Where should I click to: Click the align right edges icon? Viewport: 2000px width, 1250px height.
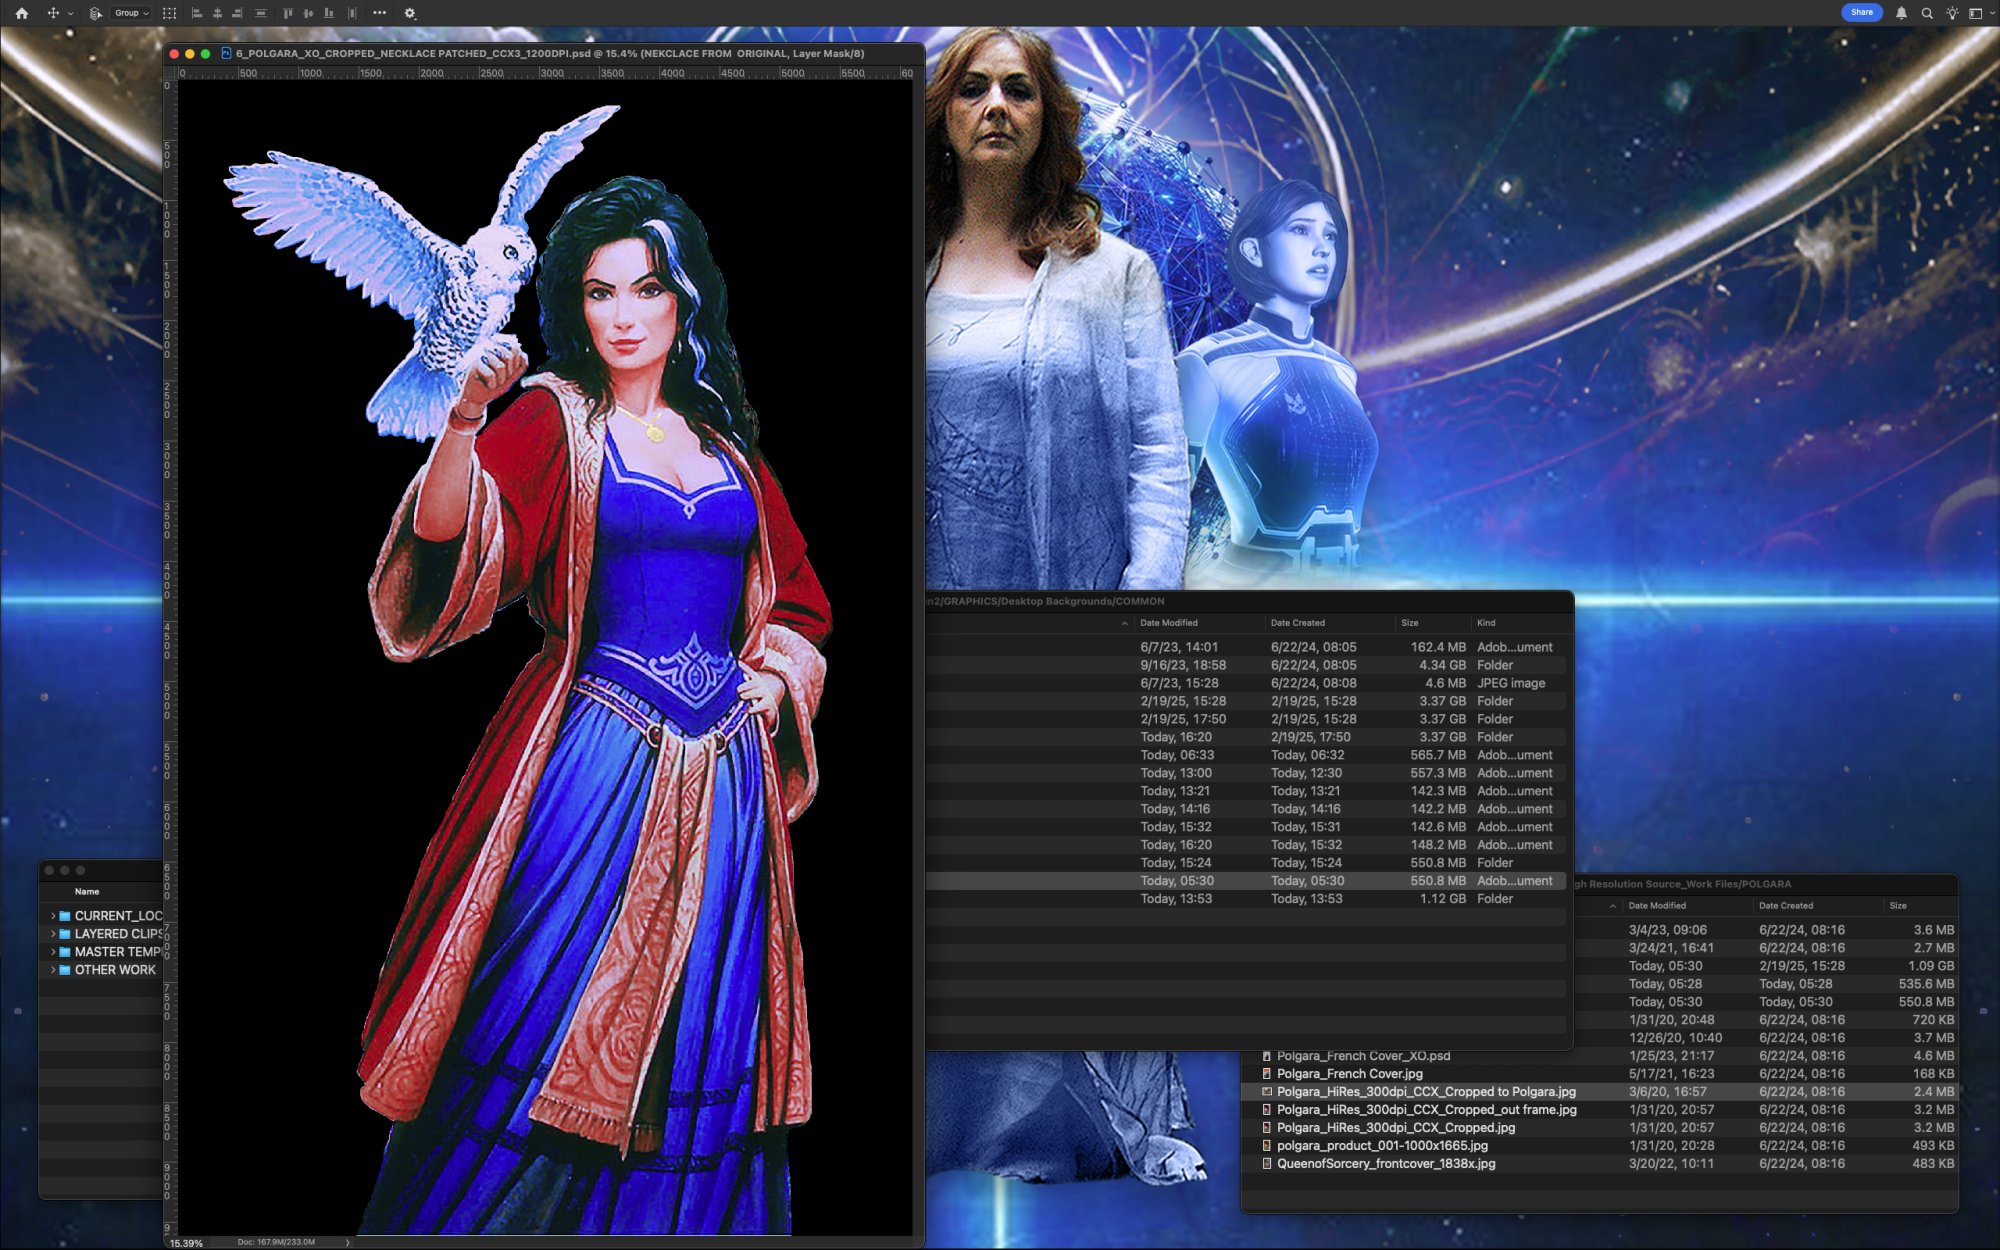237,13
